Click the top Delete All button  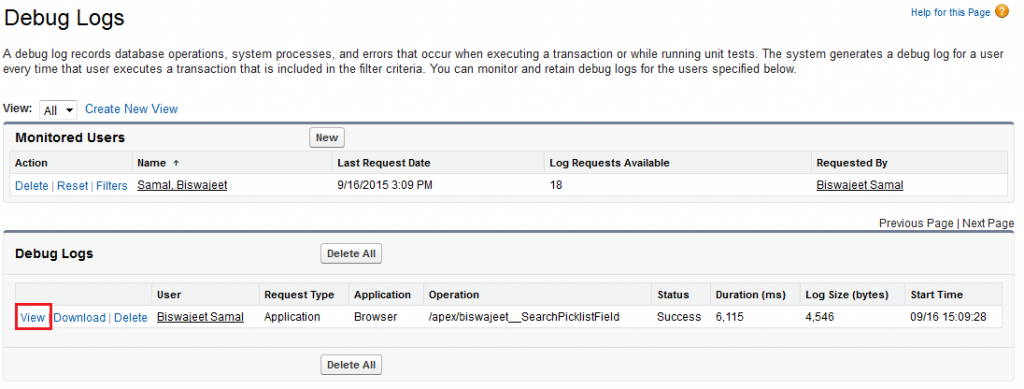click(x=351, y=254)
